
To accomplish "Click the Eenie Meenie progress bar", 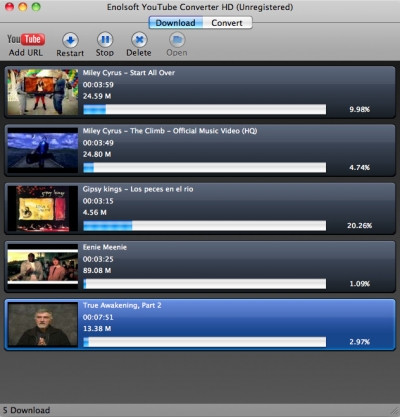I will click(205, 284).
